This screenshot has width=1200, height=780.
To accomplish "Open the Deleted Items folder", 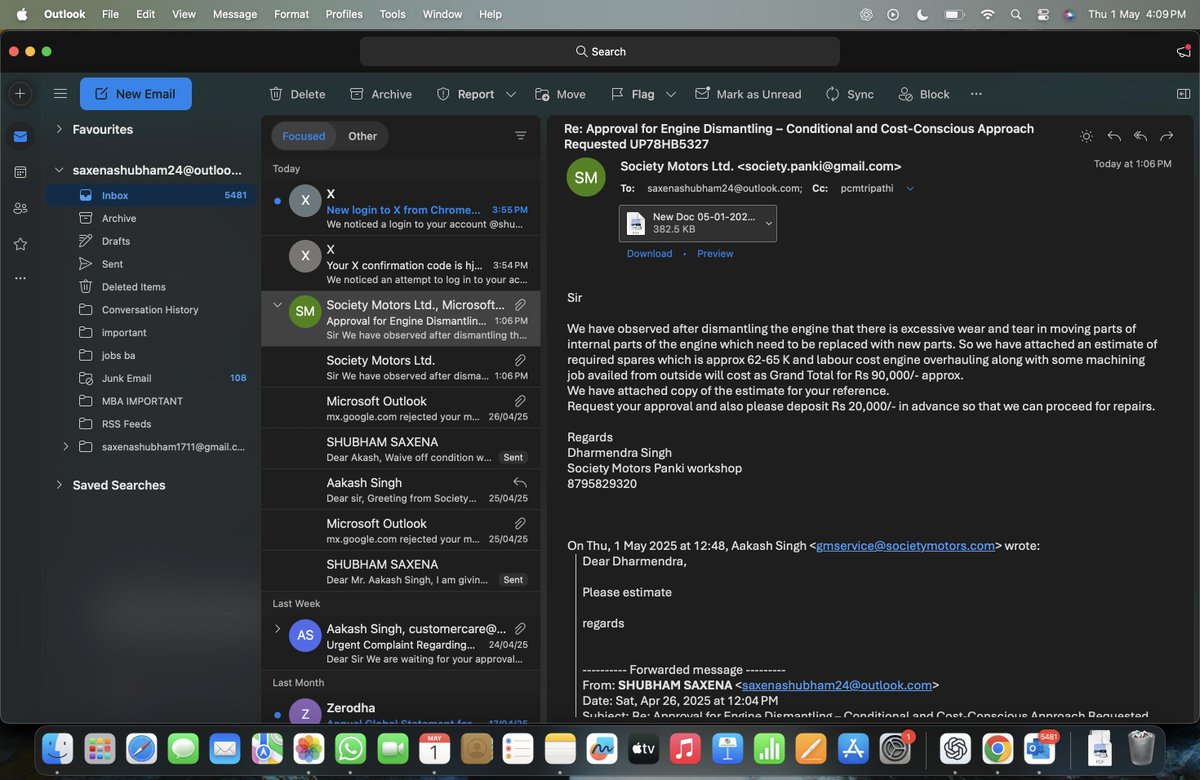I will pos(150,287).
